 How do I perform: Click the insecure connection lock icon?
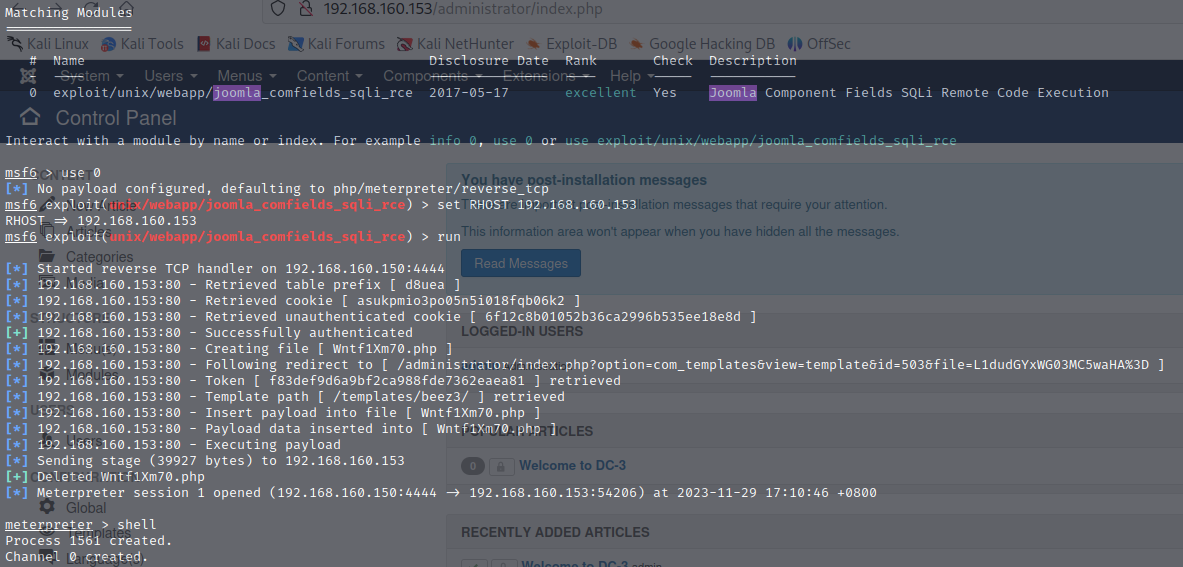[305, 8]
